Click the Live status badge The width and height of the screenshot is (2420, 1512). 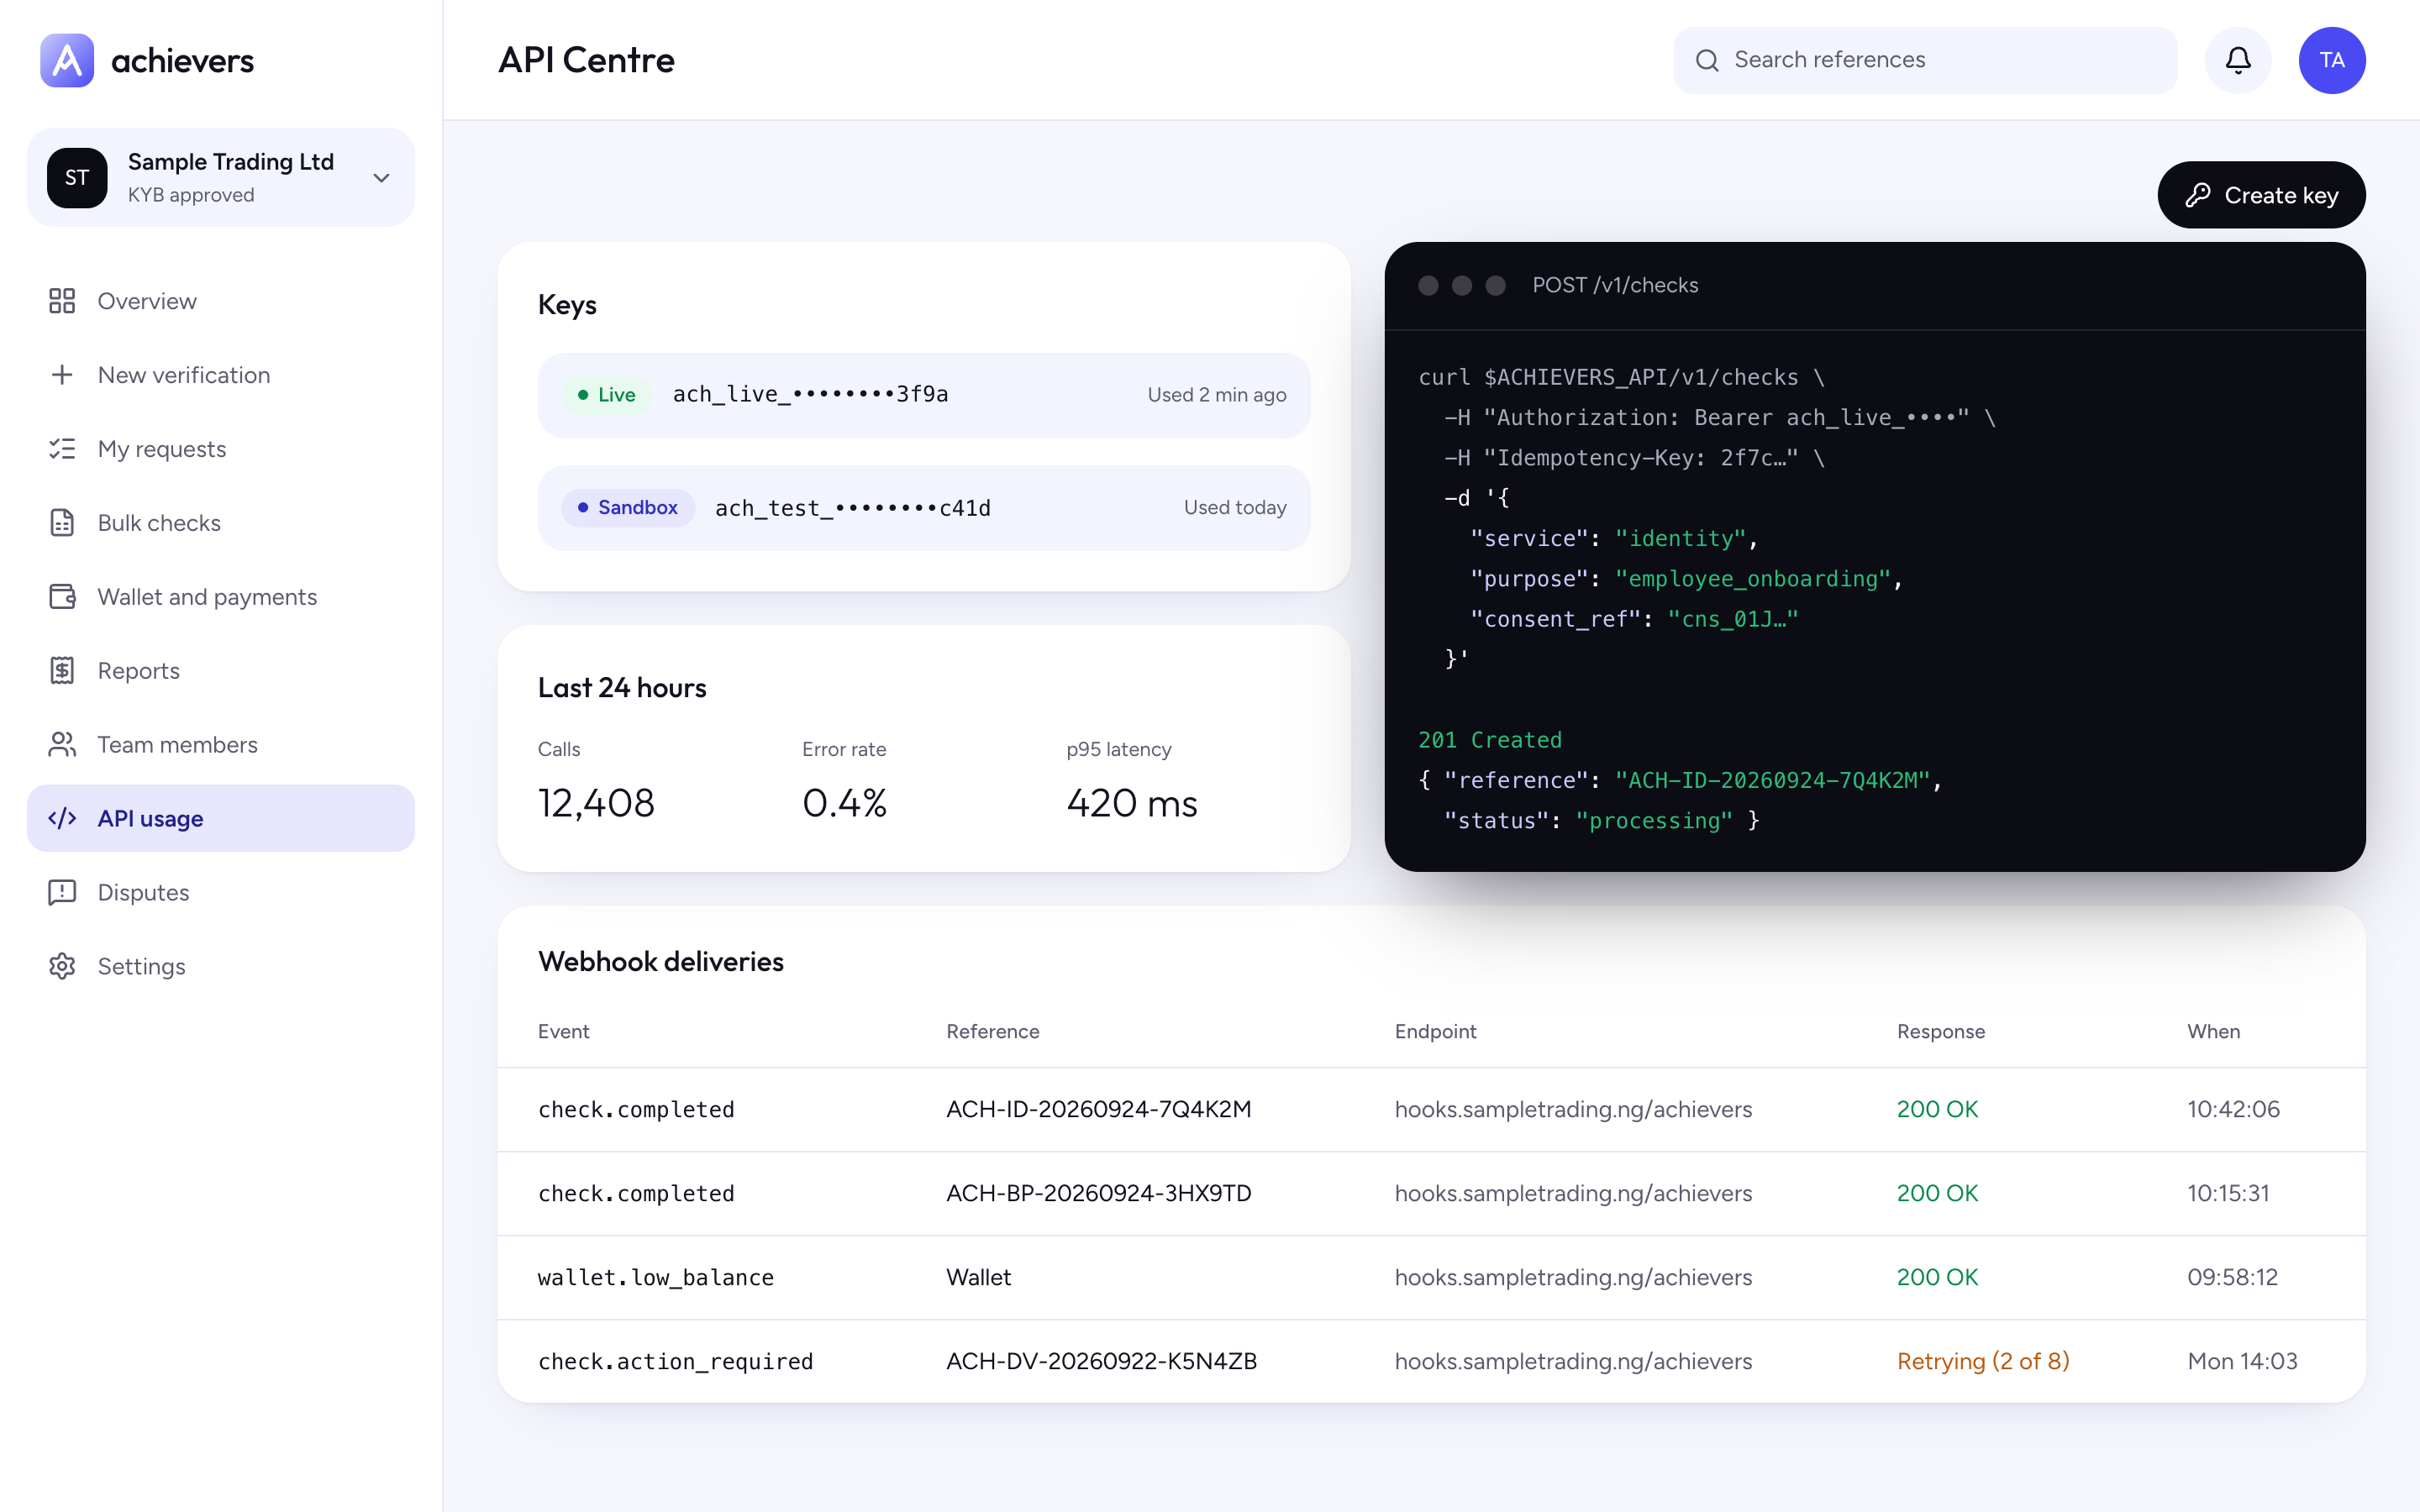606,395
